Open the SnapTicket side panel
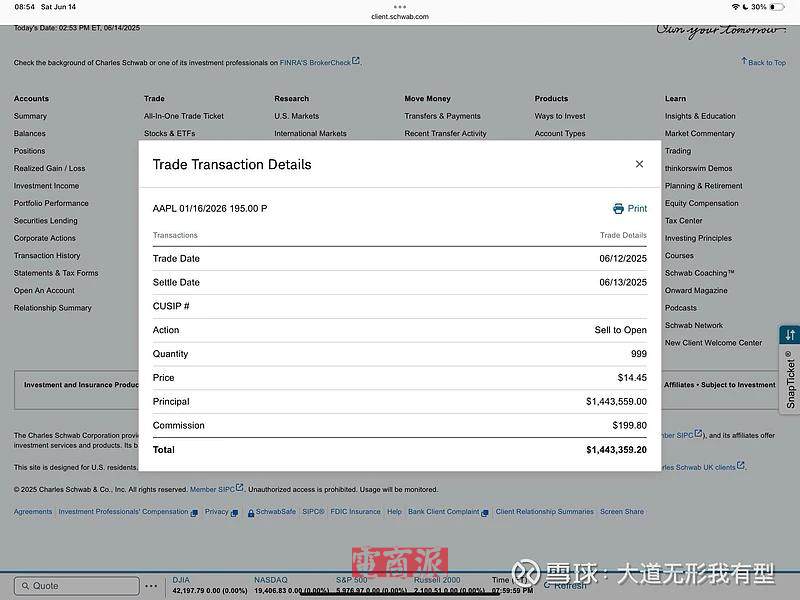800x600 pixels. (790, 369)
